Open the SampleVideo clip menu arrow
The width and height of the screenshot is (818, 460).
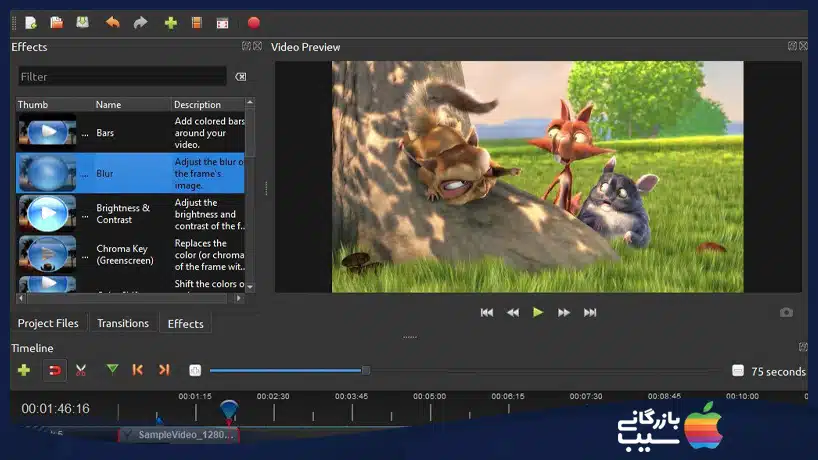point(128,435)
